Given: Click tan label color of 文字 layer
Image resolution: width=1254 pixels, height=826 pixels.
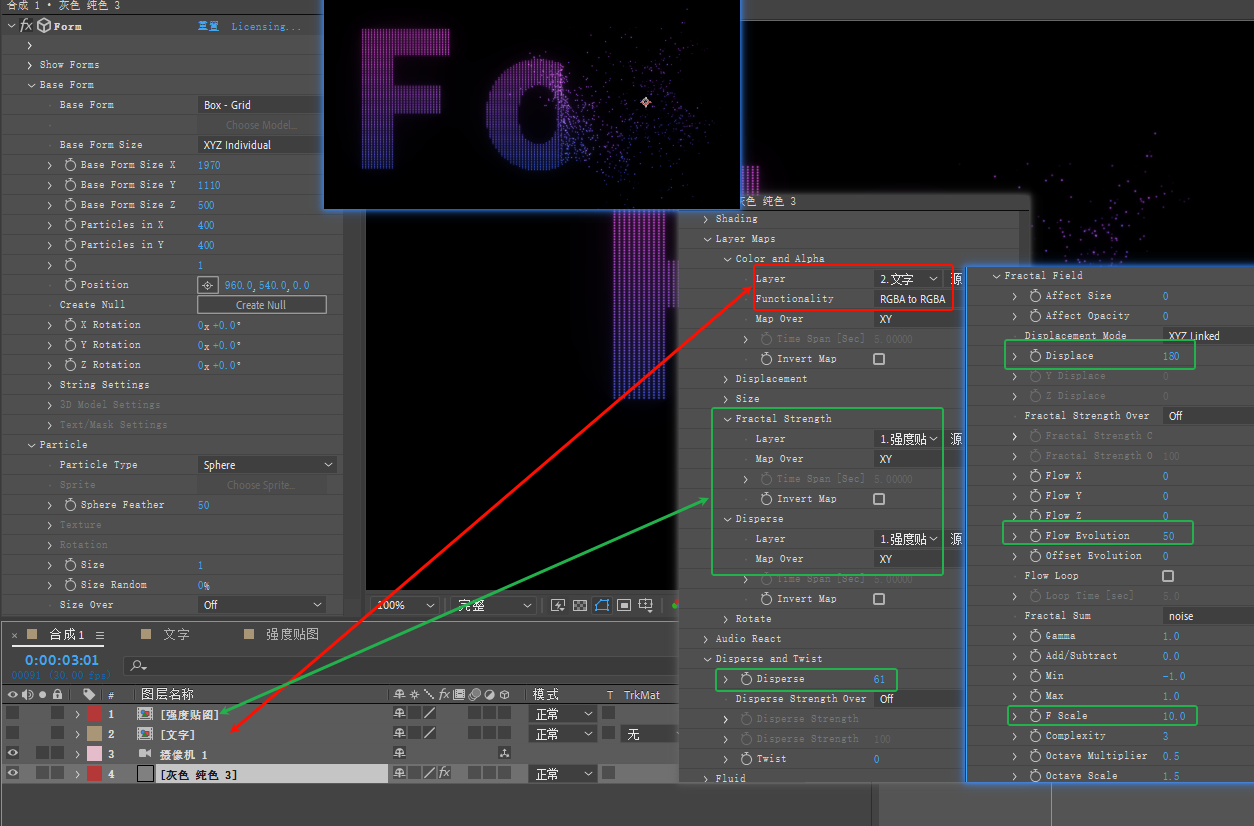Looking at the screenshot, I should pyautogui.click(x=94, y=734).
